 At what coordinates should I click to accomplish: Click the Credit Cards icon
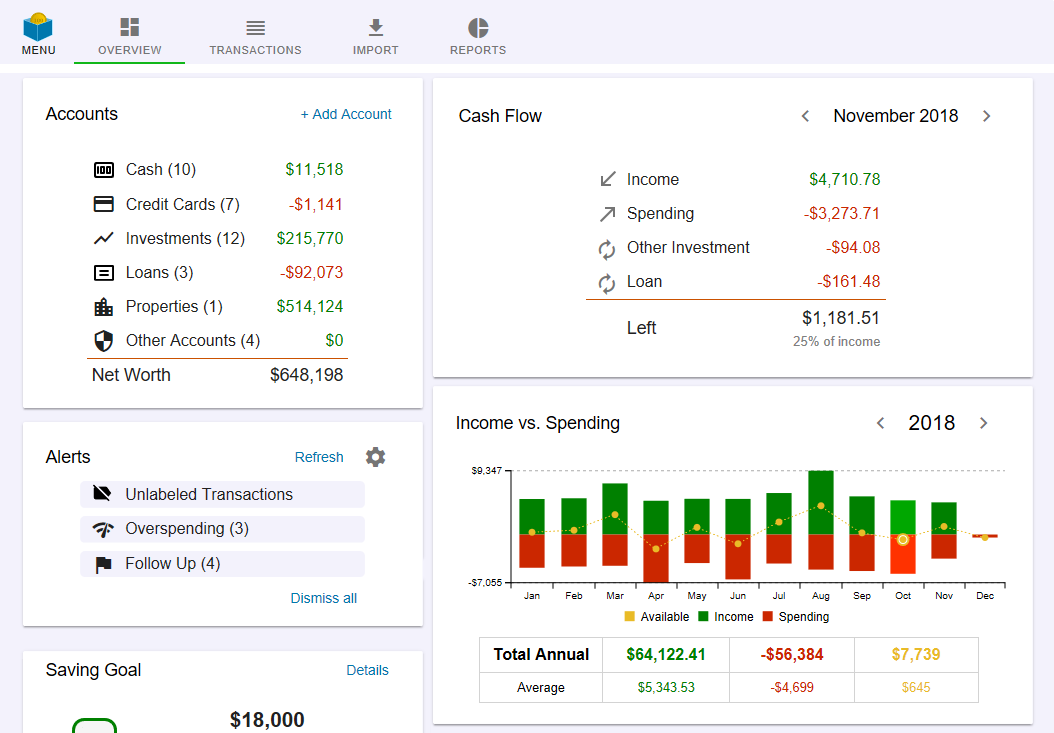(104, 204)
